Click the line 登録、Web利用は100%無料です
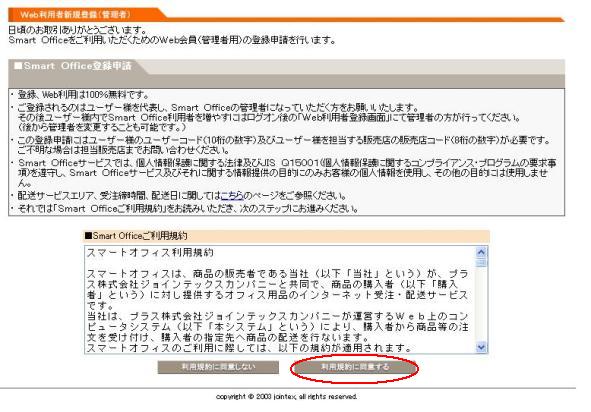 pos(84,95)
